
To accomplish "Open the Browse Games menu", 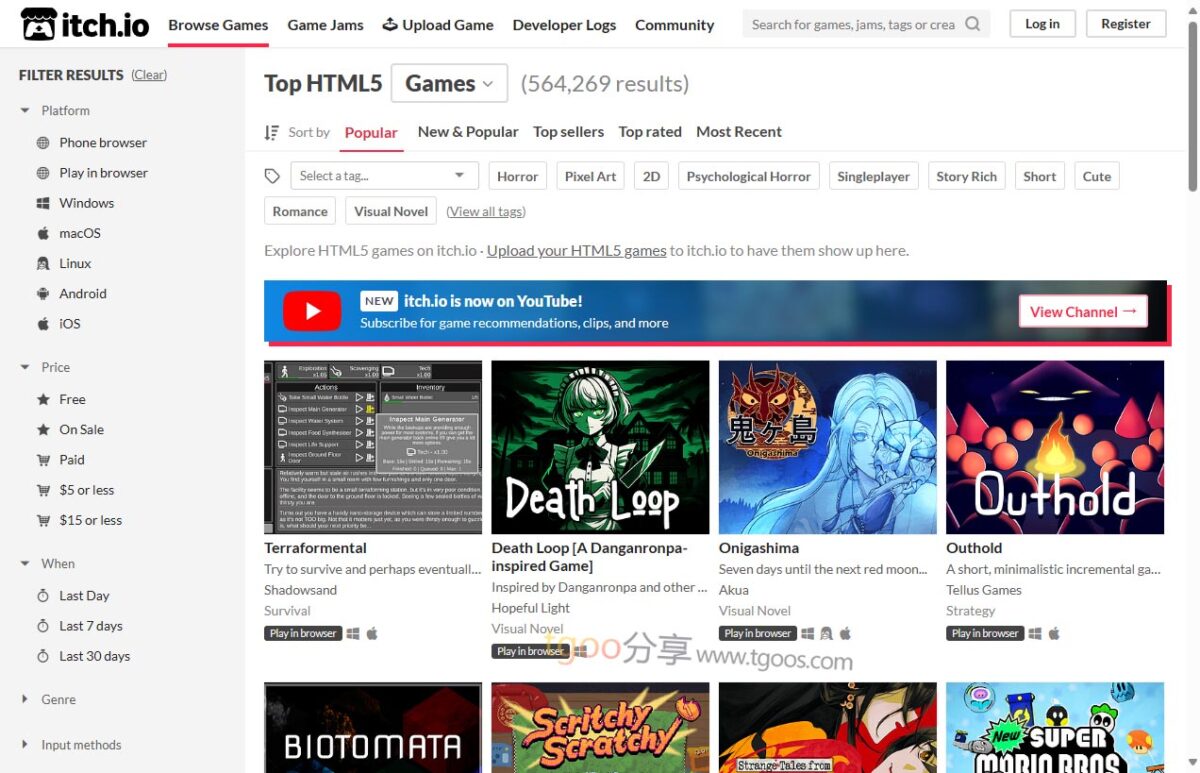I will (x=217, y=24).
